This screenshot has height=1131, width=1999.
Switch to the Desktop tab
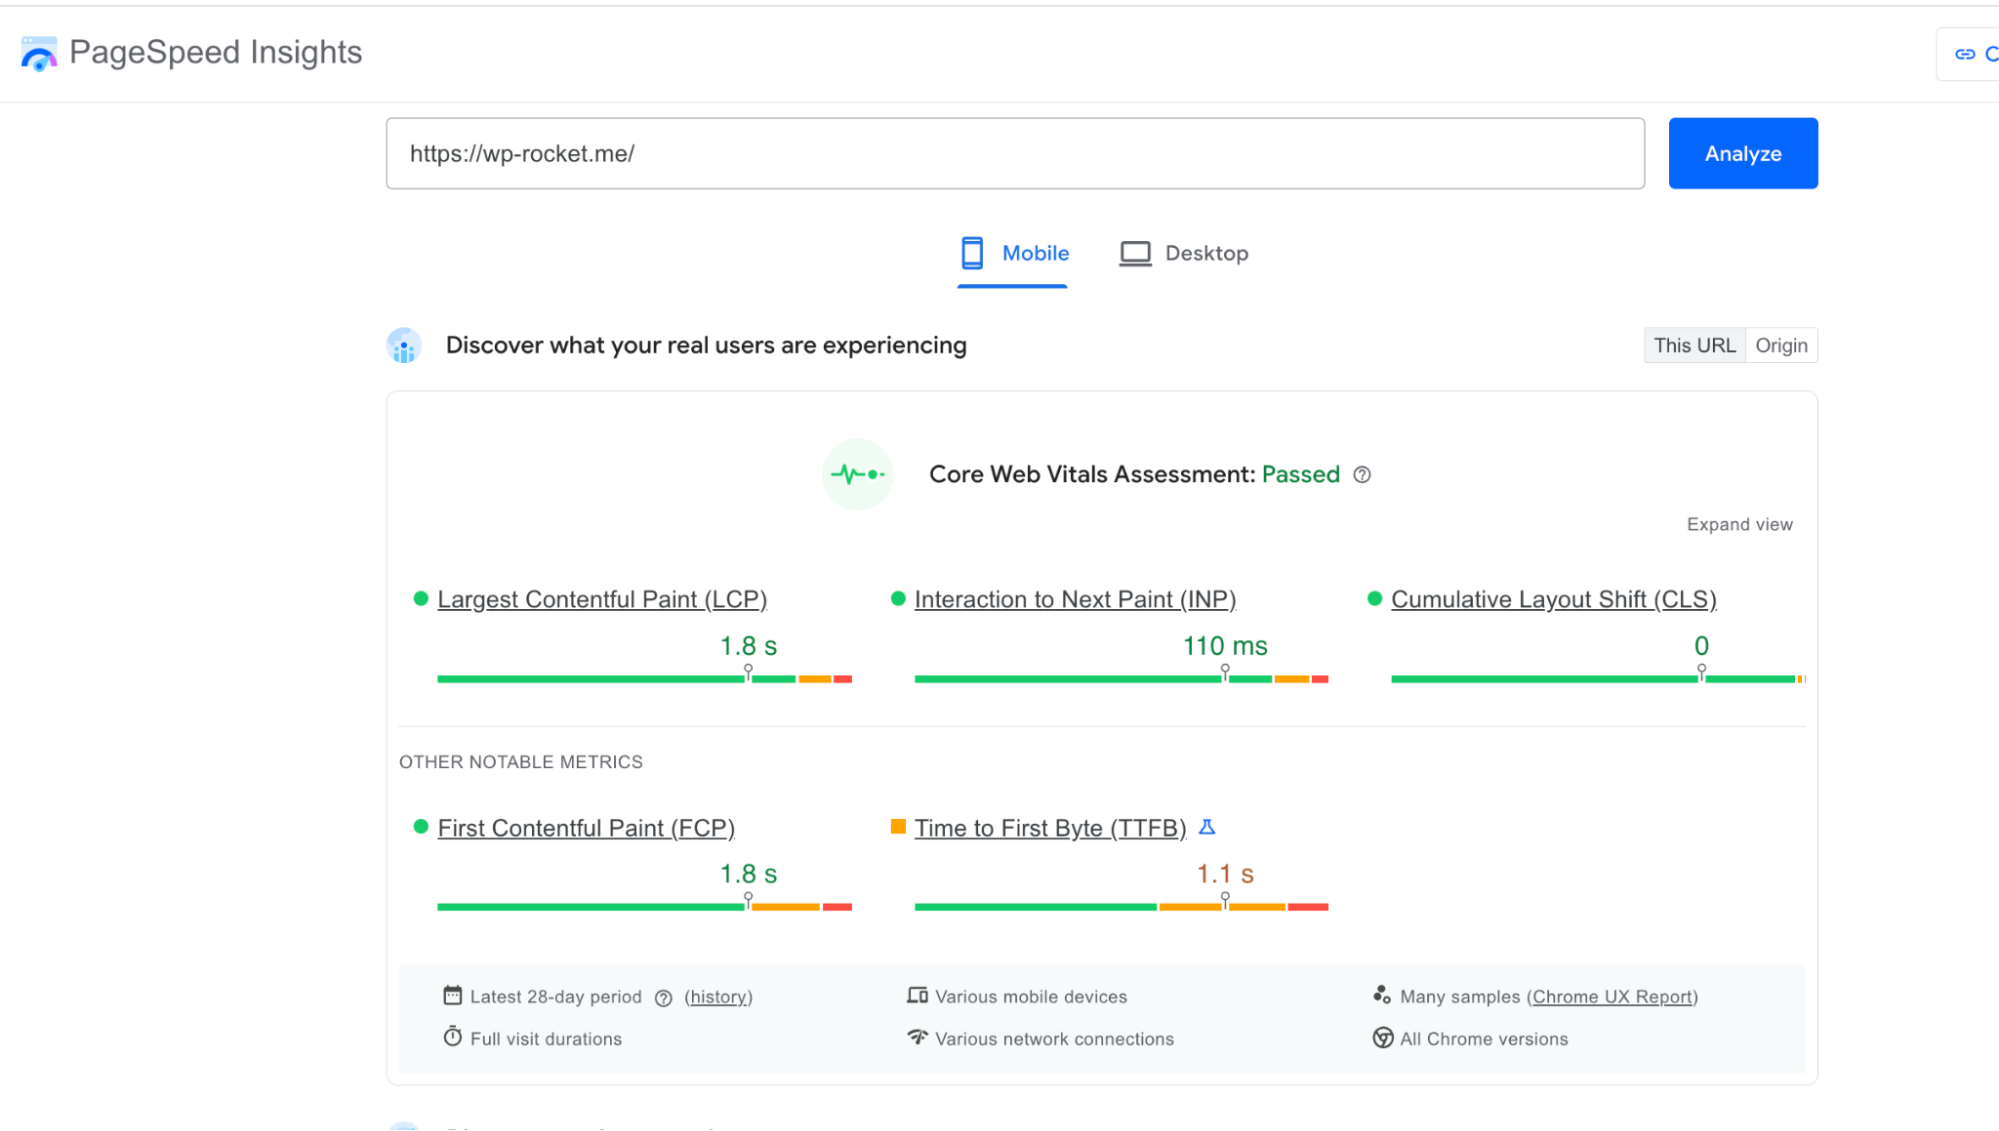(1184, 254)
